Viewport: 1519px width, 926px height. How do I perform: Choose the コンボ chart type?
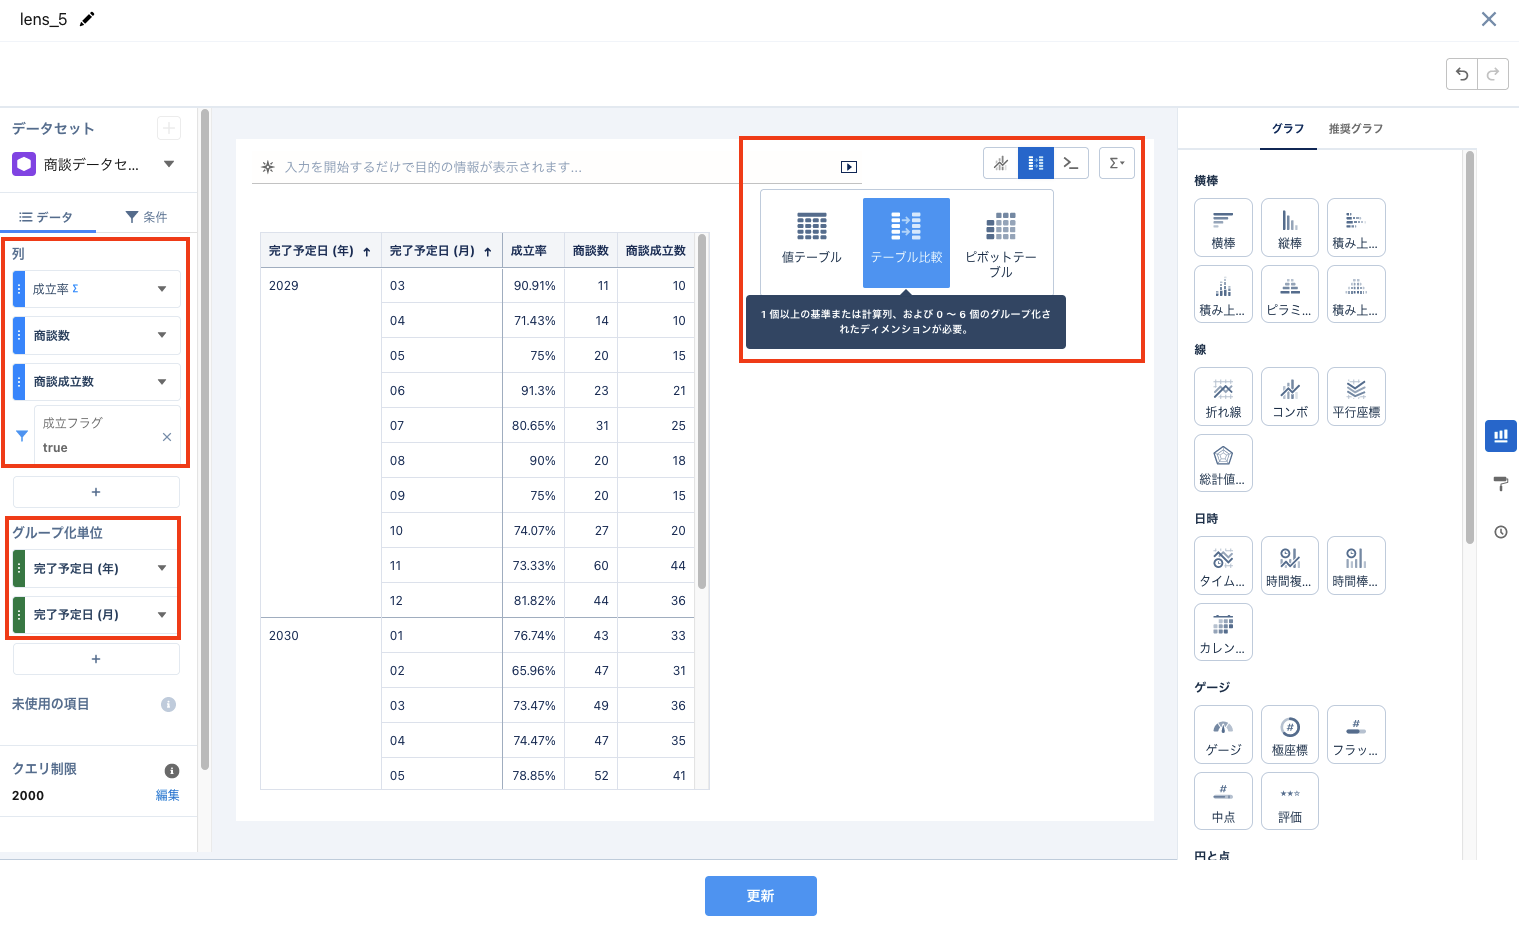[1290, 397]
